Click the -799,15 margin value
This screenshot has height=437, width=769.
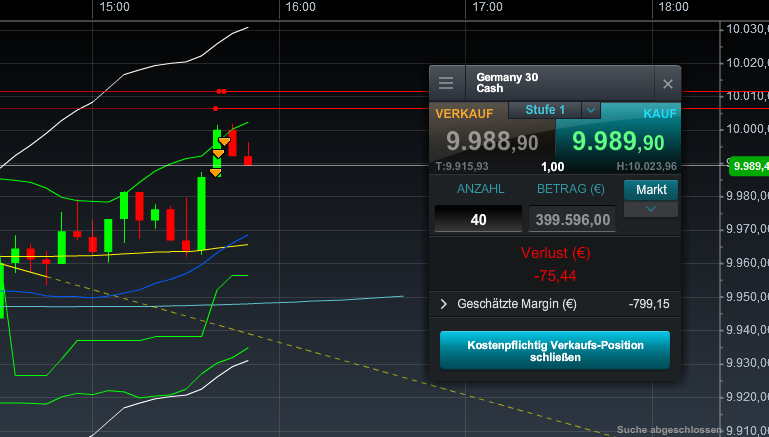(x=649, y=304)
